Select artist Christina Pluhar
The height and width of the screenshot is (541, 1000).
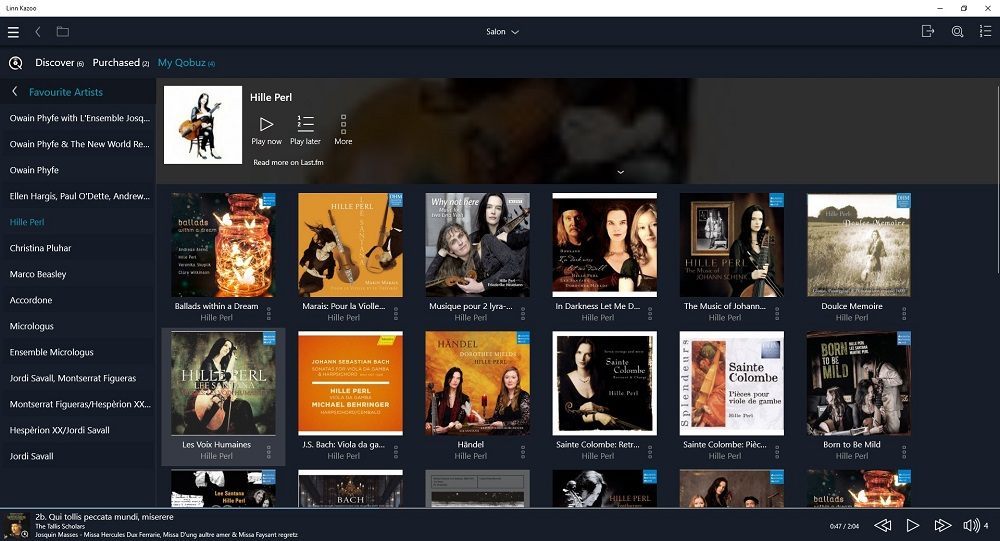[x=78, y=248]
